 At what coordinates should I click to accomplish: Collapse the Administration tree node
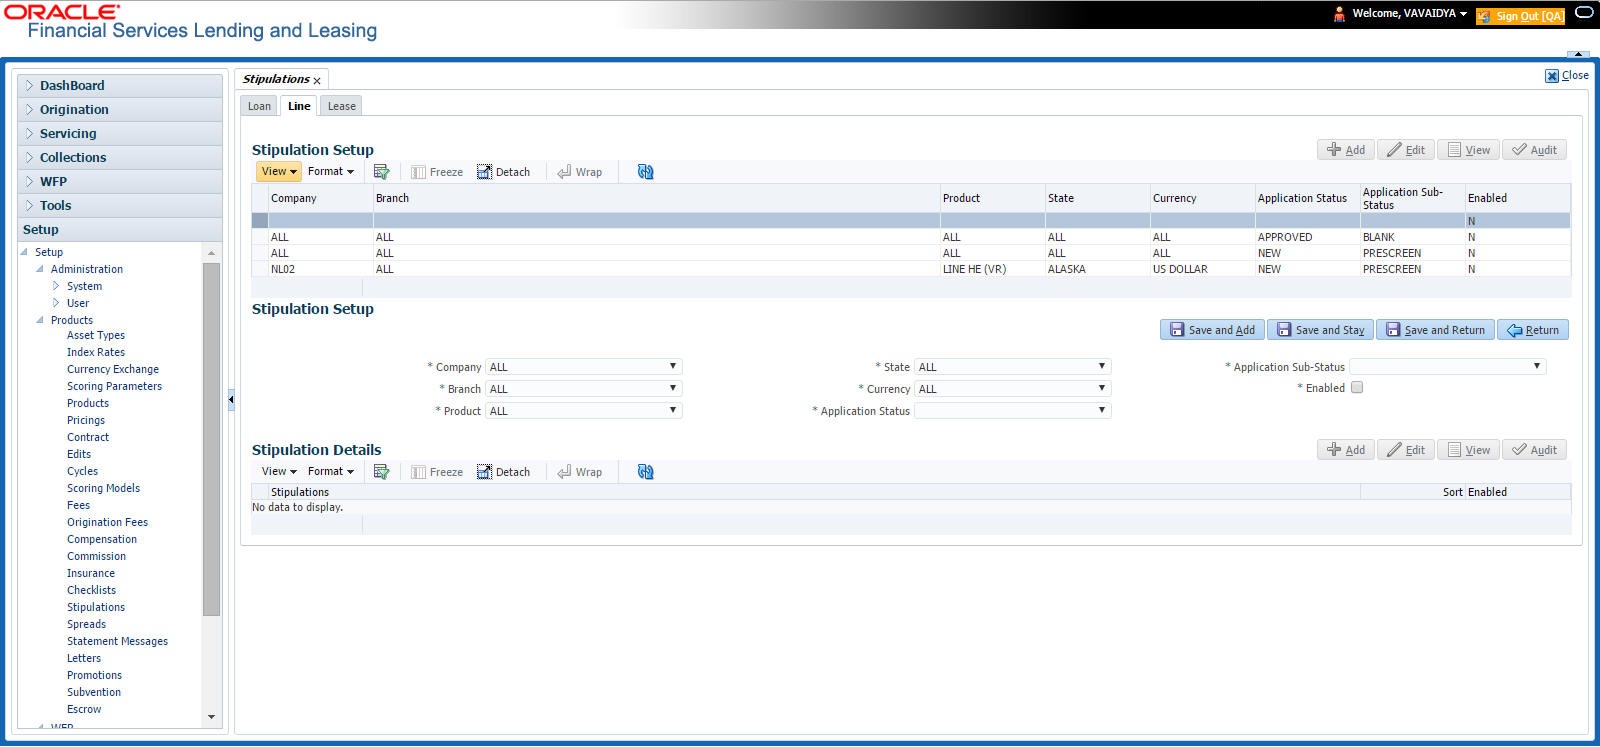point(40,269)
